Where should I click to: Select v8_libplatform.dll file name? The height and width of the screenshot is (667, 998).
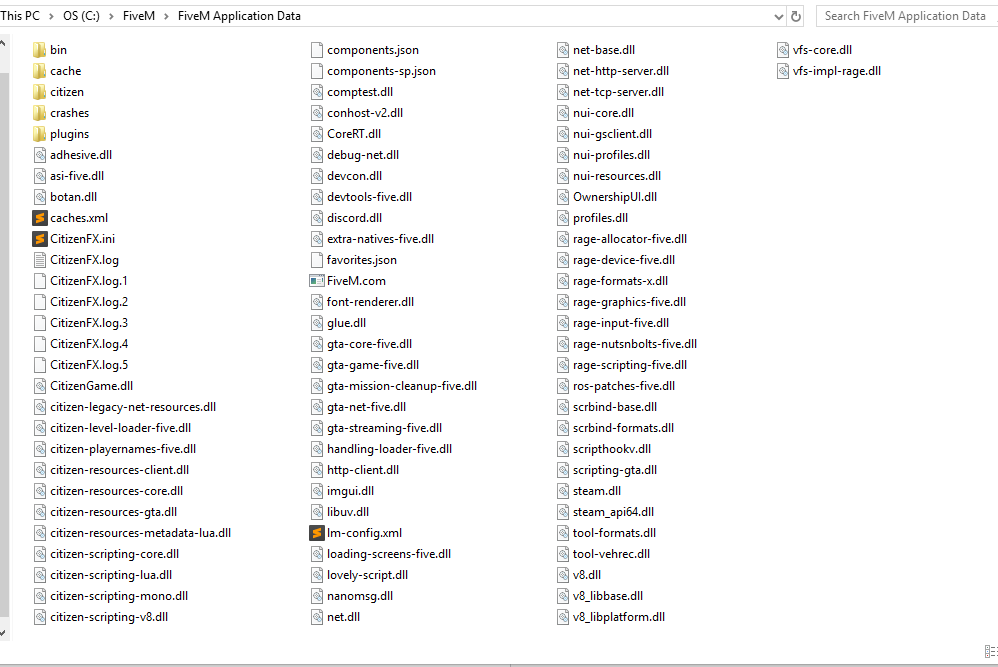click(619, 617)
